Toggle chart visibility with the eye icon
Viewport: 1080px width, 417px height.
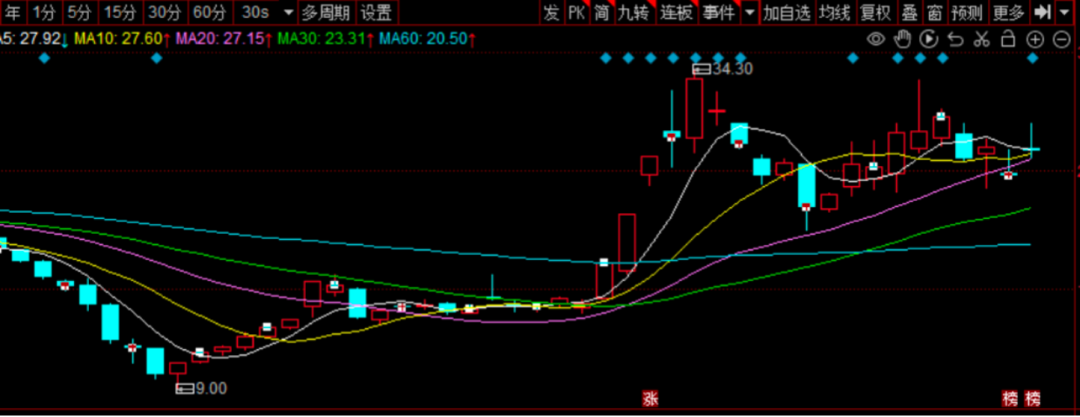point(875,39)
